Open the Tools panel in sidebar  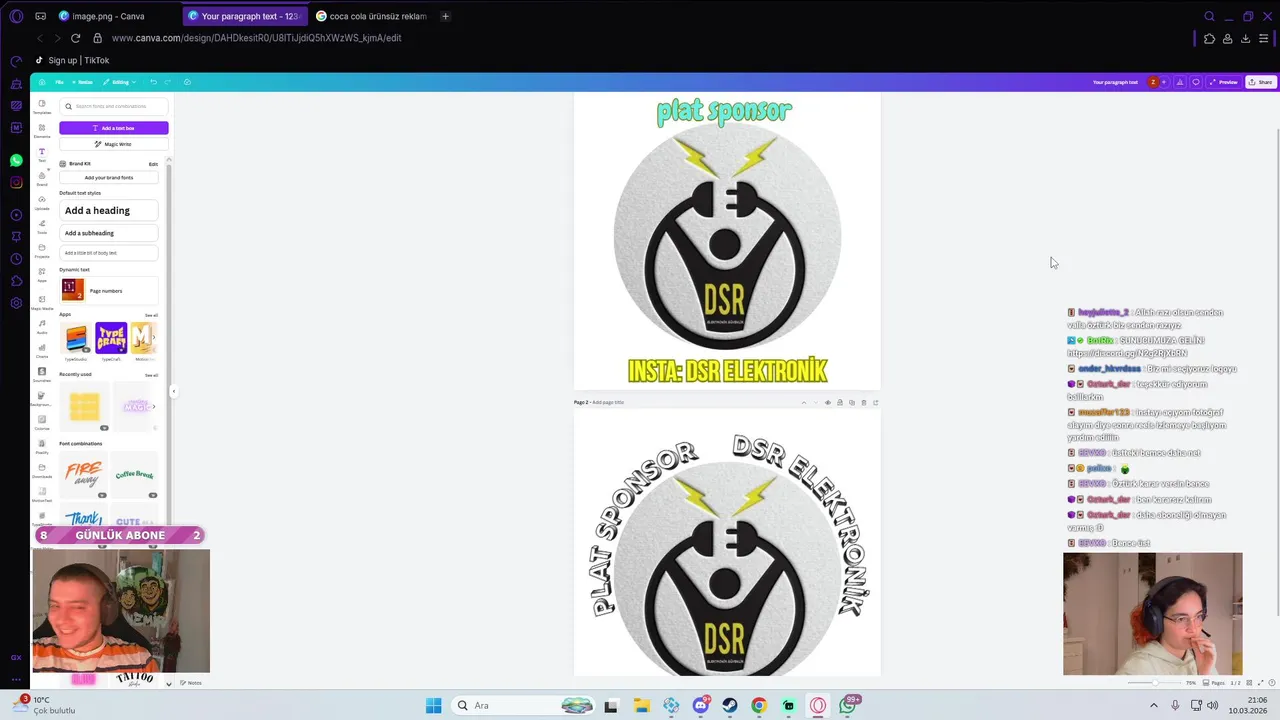point(42,226)
